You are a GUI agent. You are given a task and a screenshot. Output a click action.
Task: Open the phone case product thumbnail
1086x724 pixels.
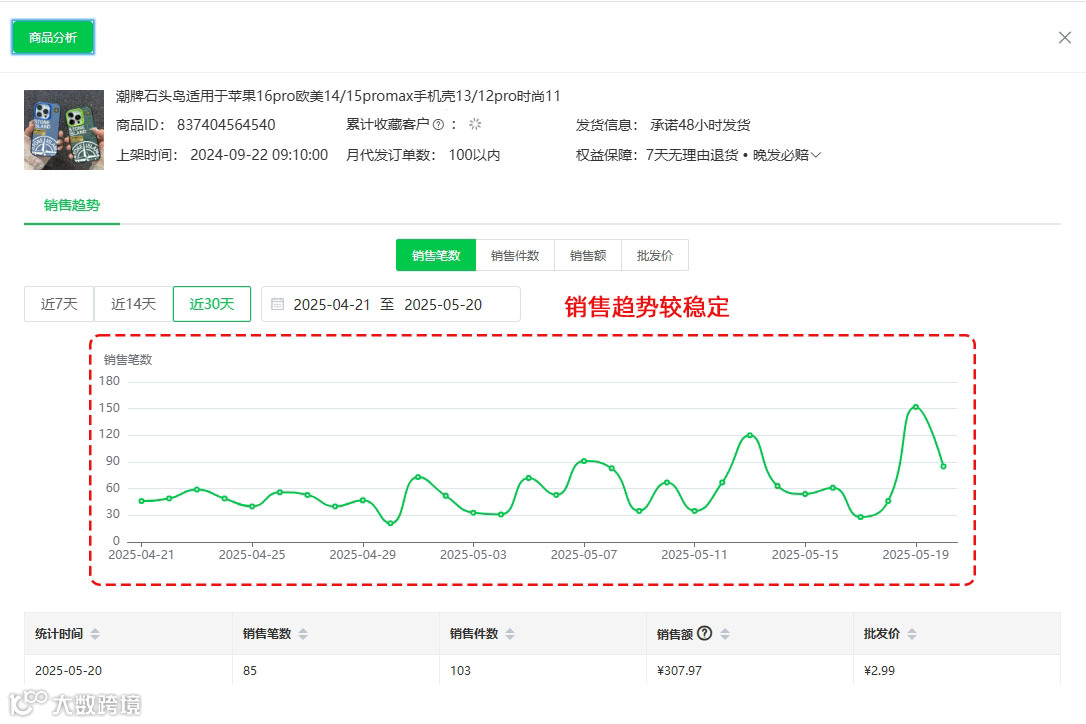pyautogui.click(x=64, y=130)
